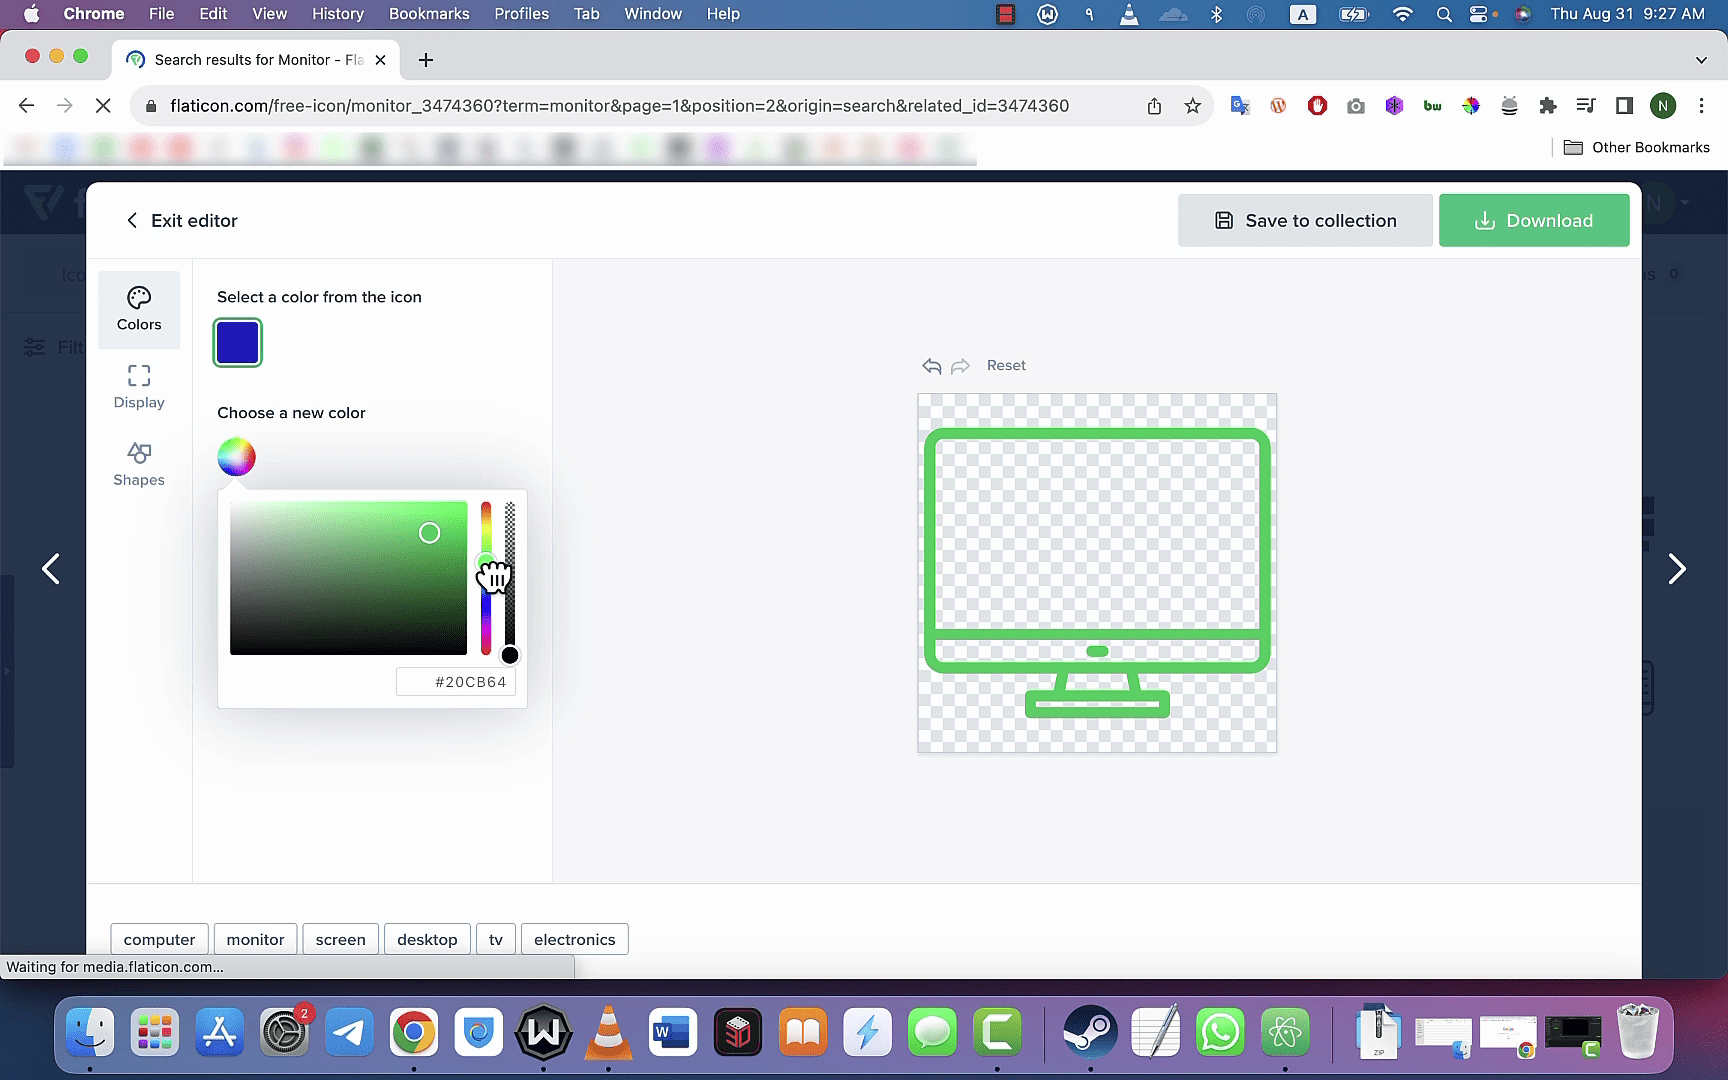Open Chrome media controls icon

[x=1586, y=105]
